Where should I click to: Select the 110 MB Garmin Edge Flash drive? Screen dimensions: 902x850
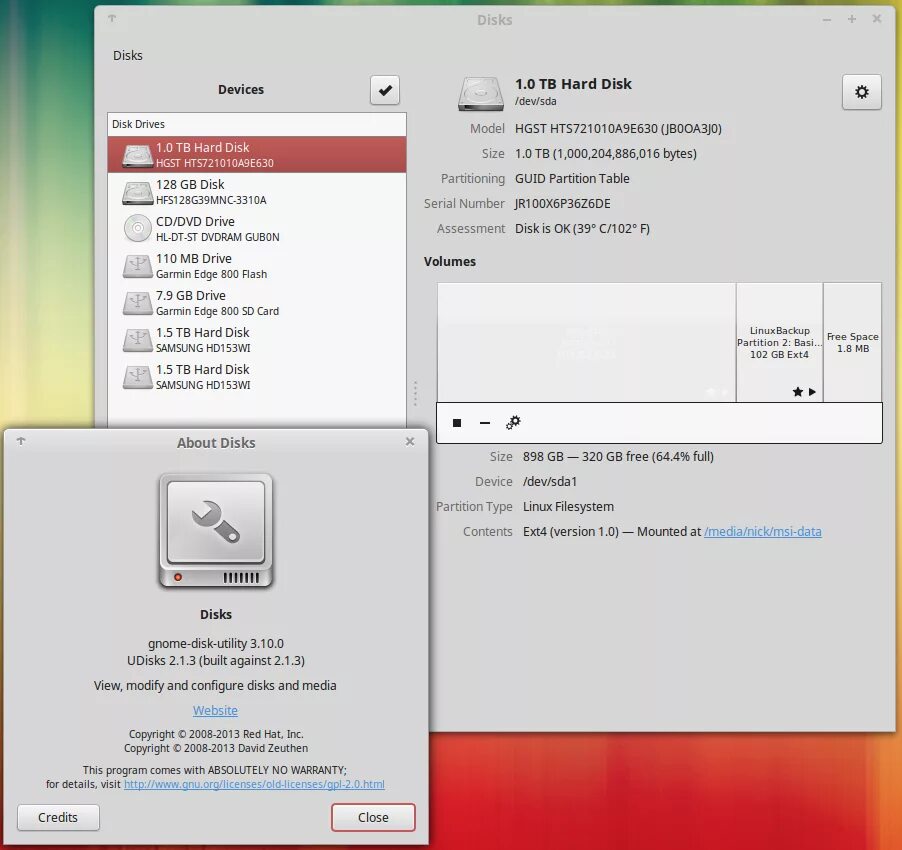(x=257, y=266)
